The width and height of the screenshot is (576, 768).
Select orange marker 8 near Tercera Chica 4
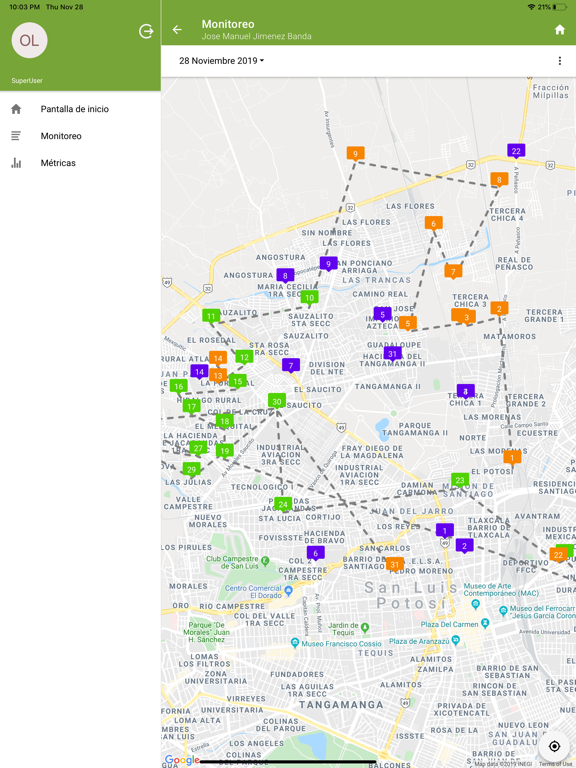499,180
